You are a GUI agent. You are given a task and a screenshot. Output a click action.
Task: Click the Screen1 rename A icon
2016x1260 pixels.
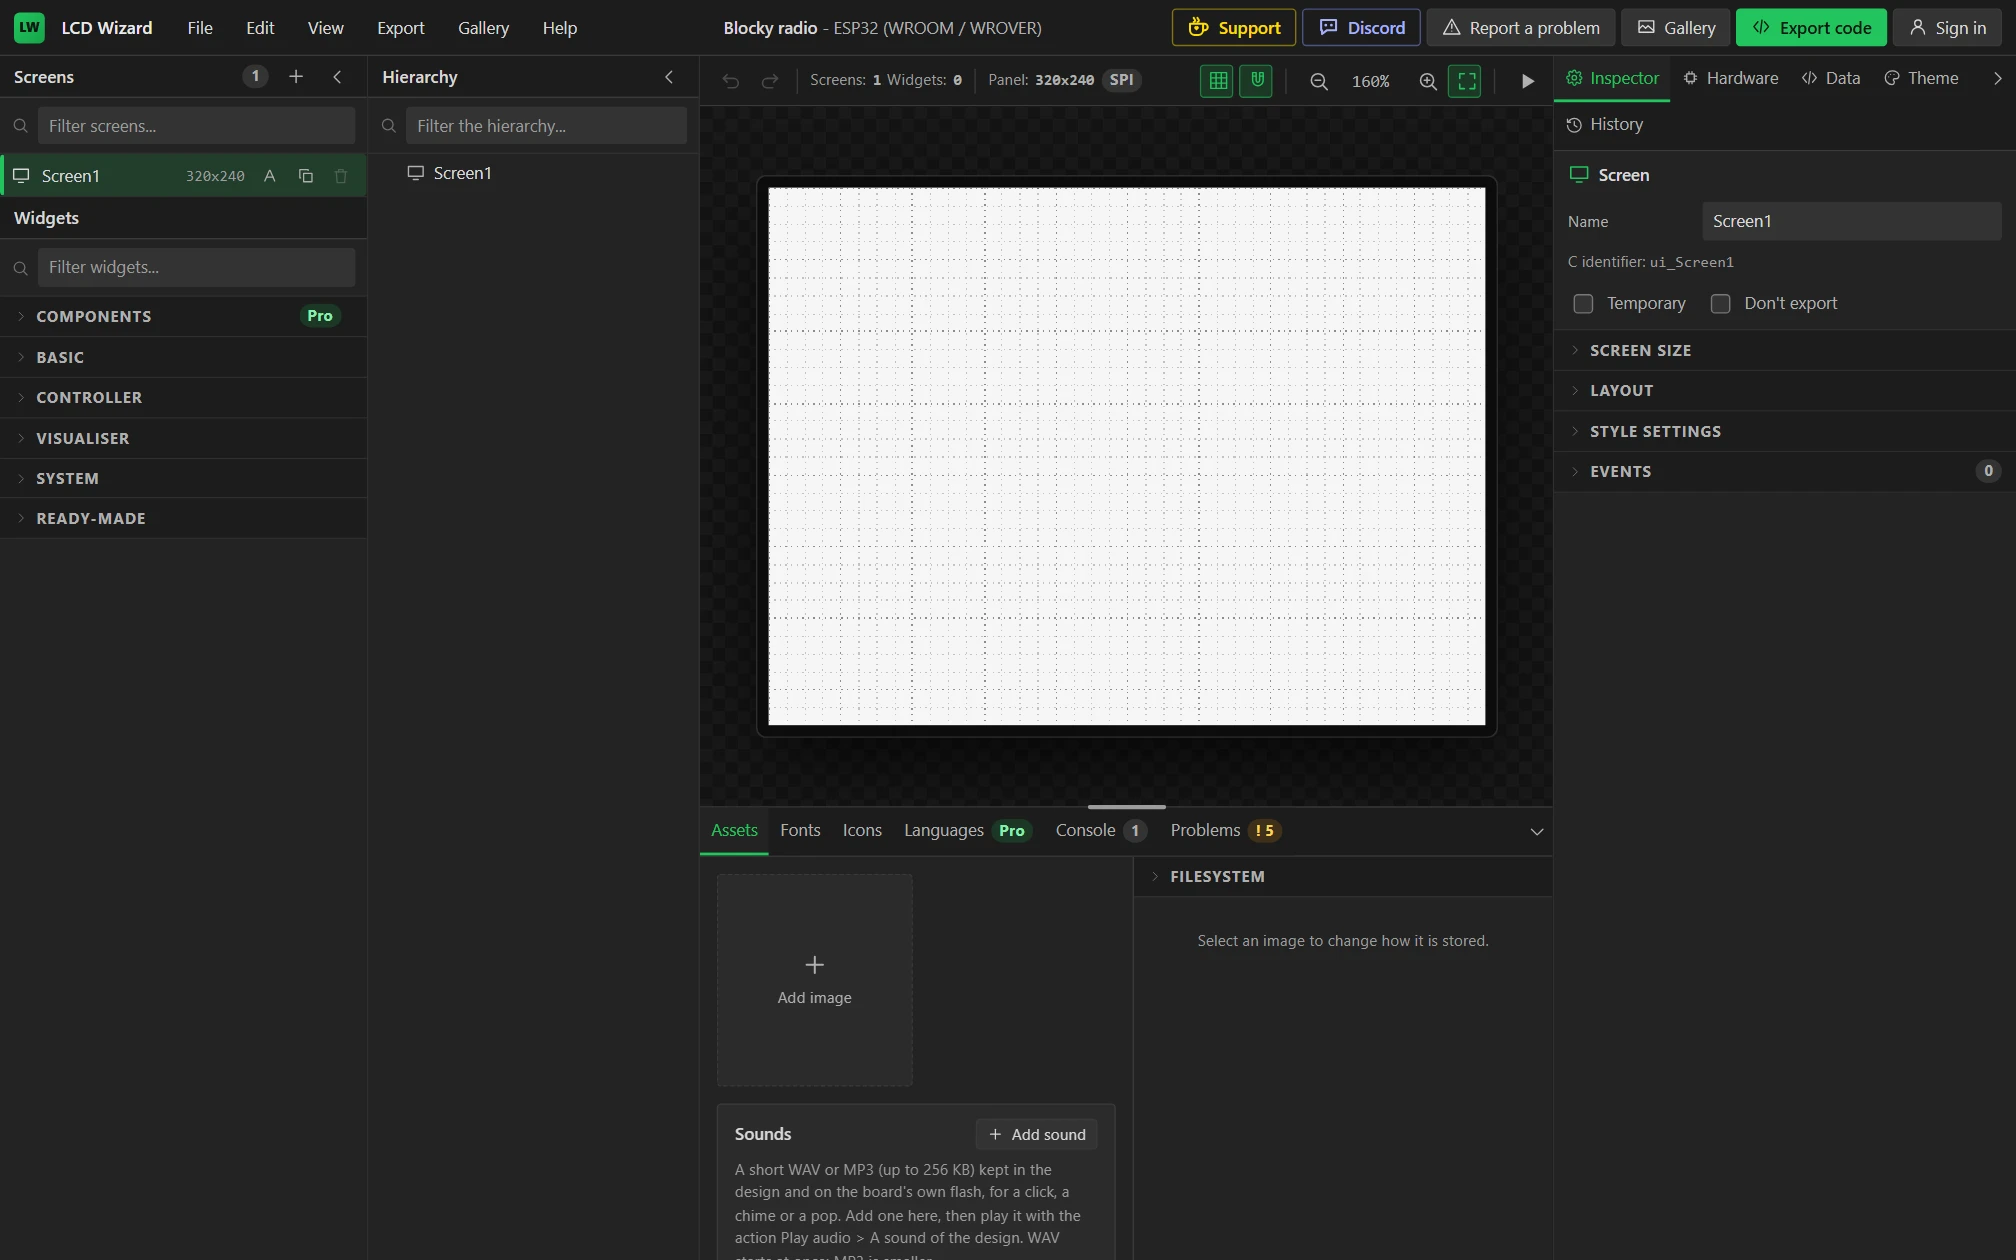[270, 176]
